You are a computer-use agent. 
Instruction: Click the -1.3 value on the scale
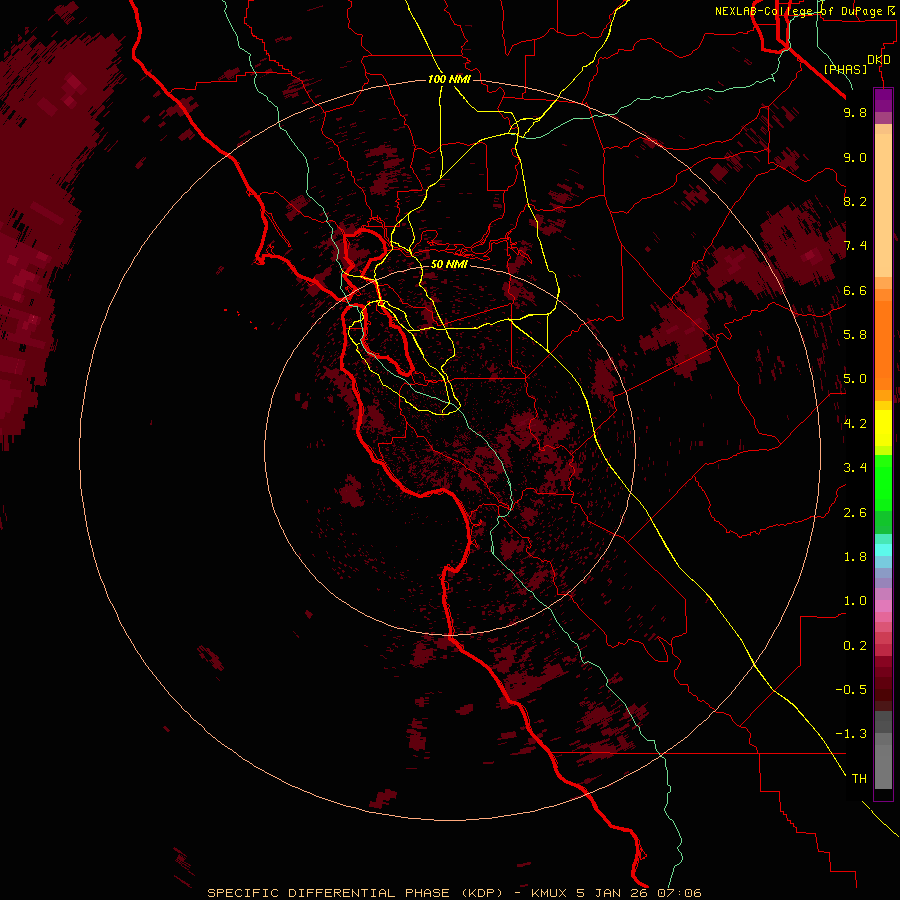(851, 734)
